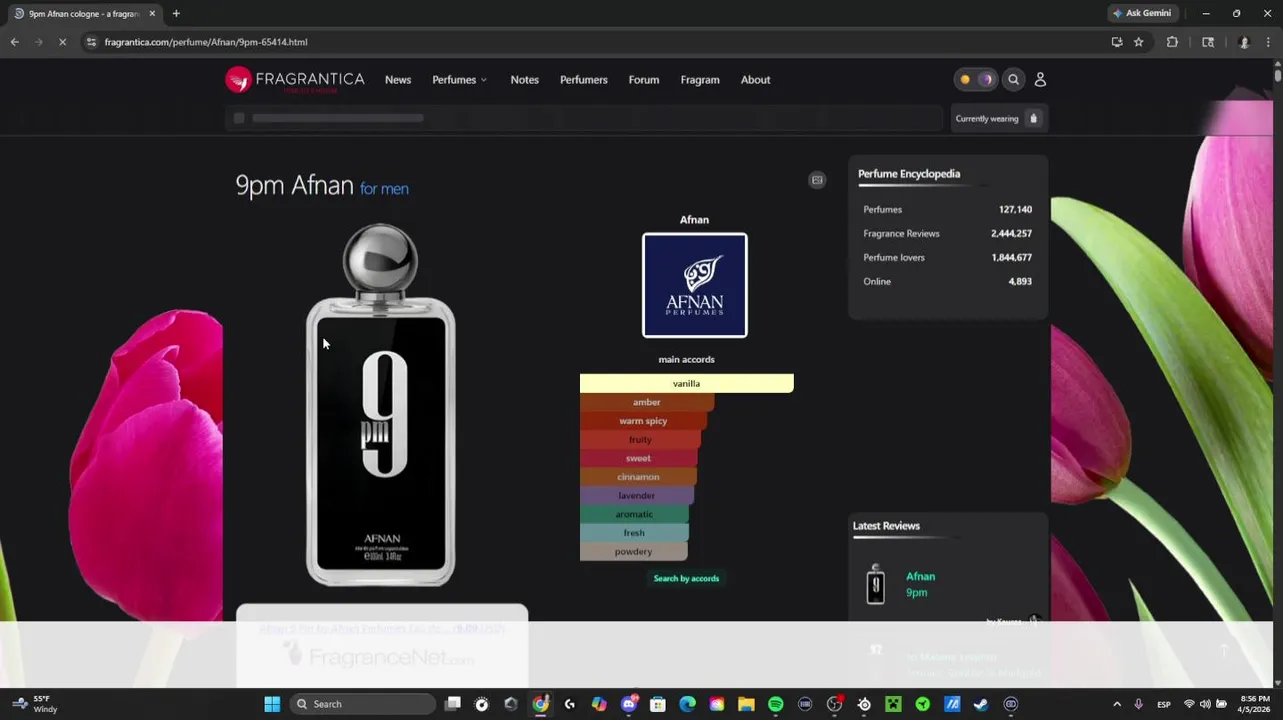1283x720 pixels.
Task: Open Discord from the taskbar
Action: coord(629,704)
